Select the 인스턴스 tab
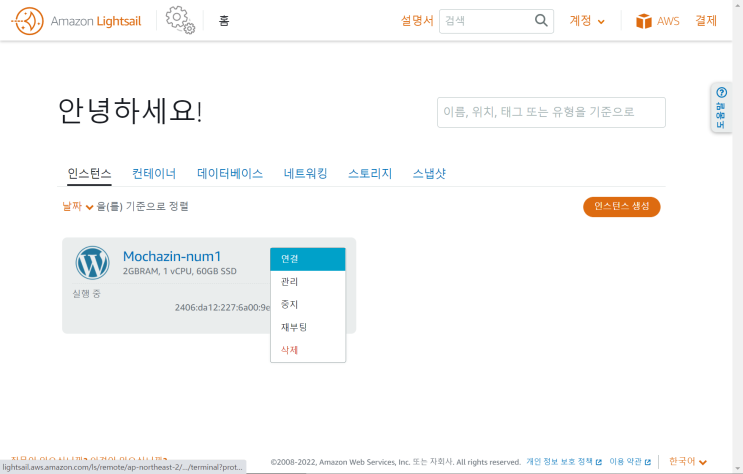The height and width of the screenshot is (474, 743). [x=89, y=173]
